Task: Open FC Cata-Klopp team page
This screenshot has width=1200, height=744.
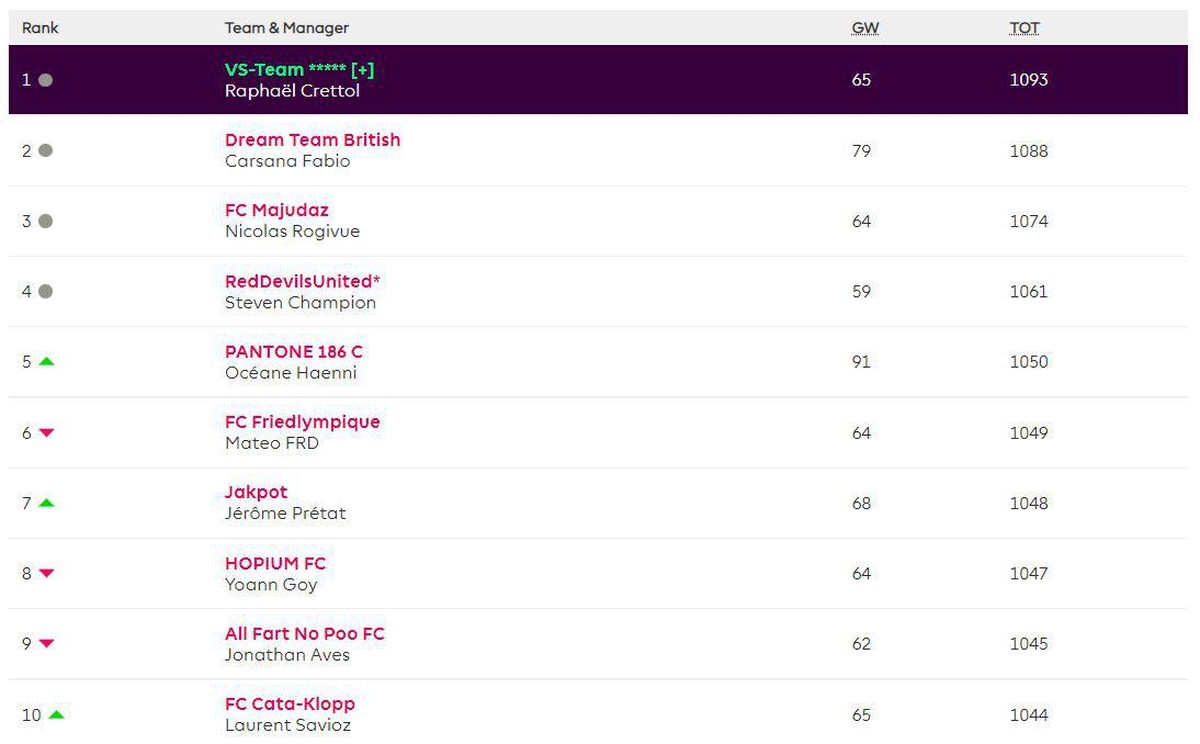Action: pyautogui.click(x=290, y=704)
